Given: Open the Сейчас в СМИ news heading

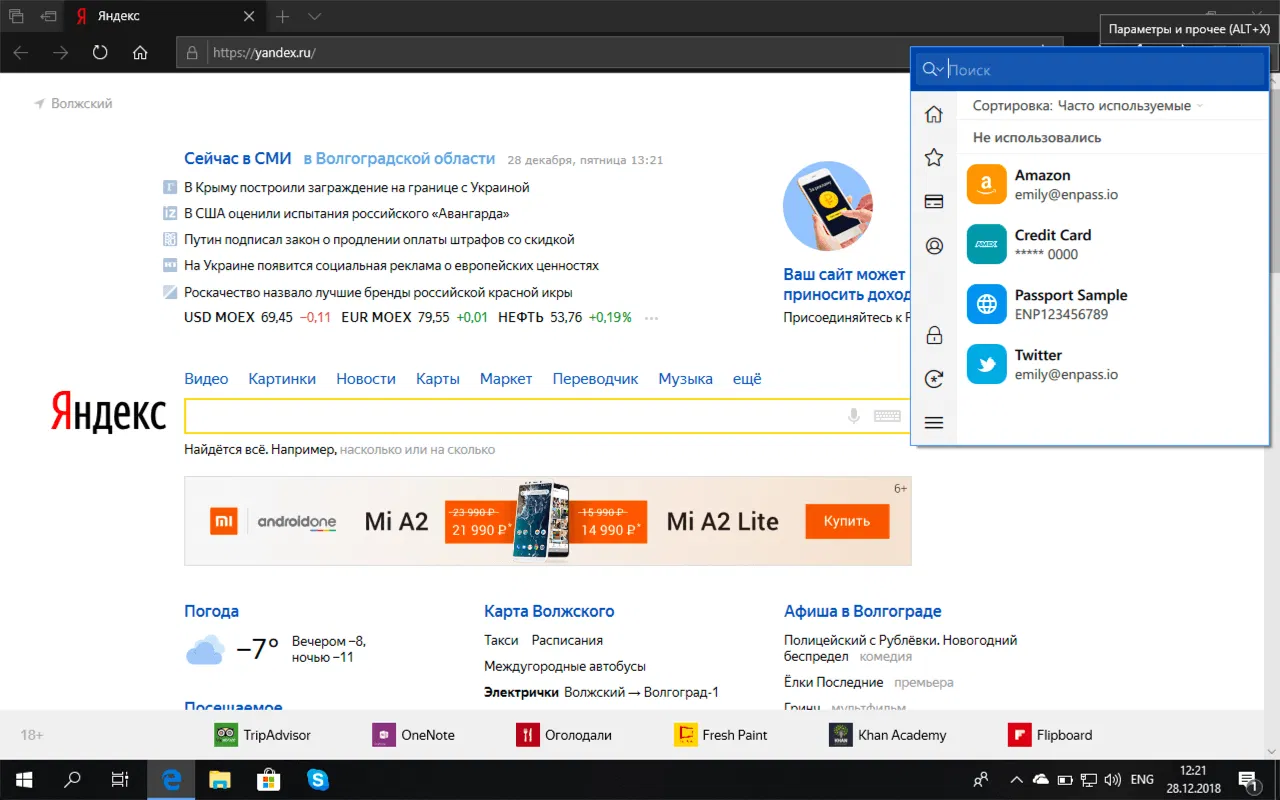Looking at the screenshot, I should tap(238, 158).
